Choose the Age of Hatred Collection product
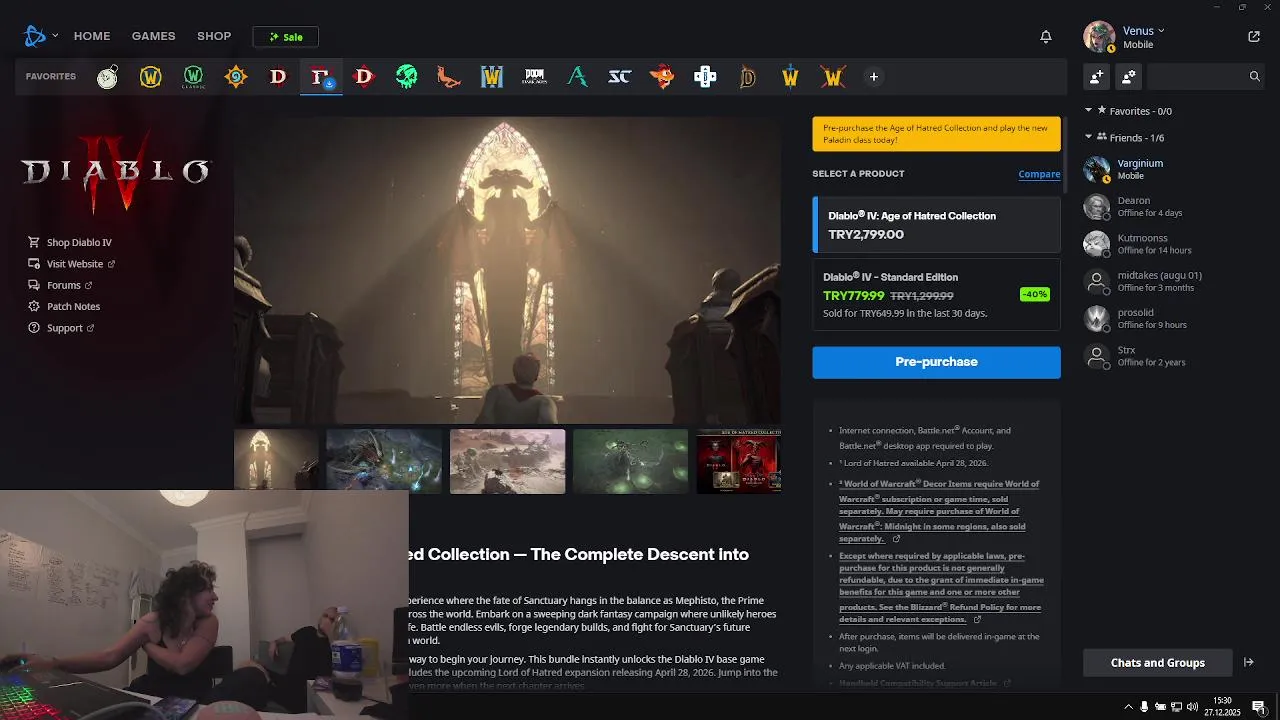 tap(936, 225)
